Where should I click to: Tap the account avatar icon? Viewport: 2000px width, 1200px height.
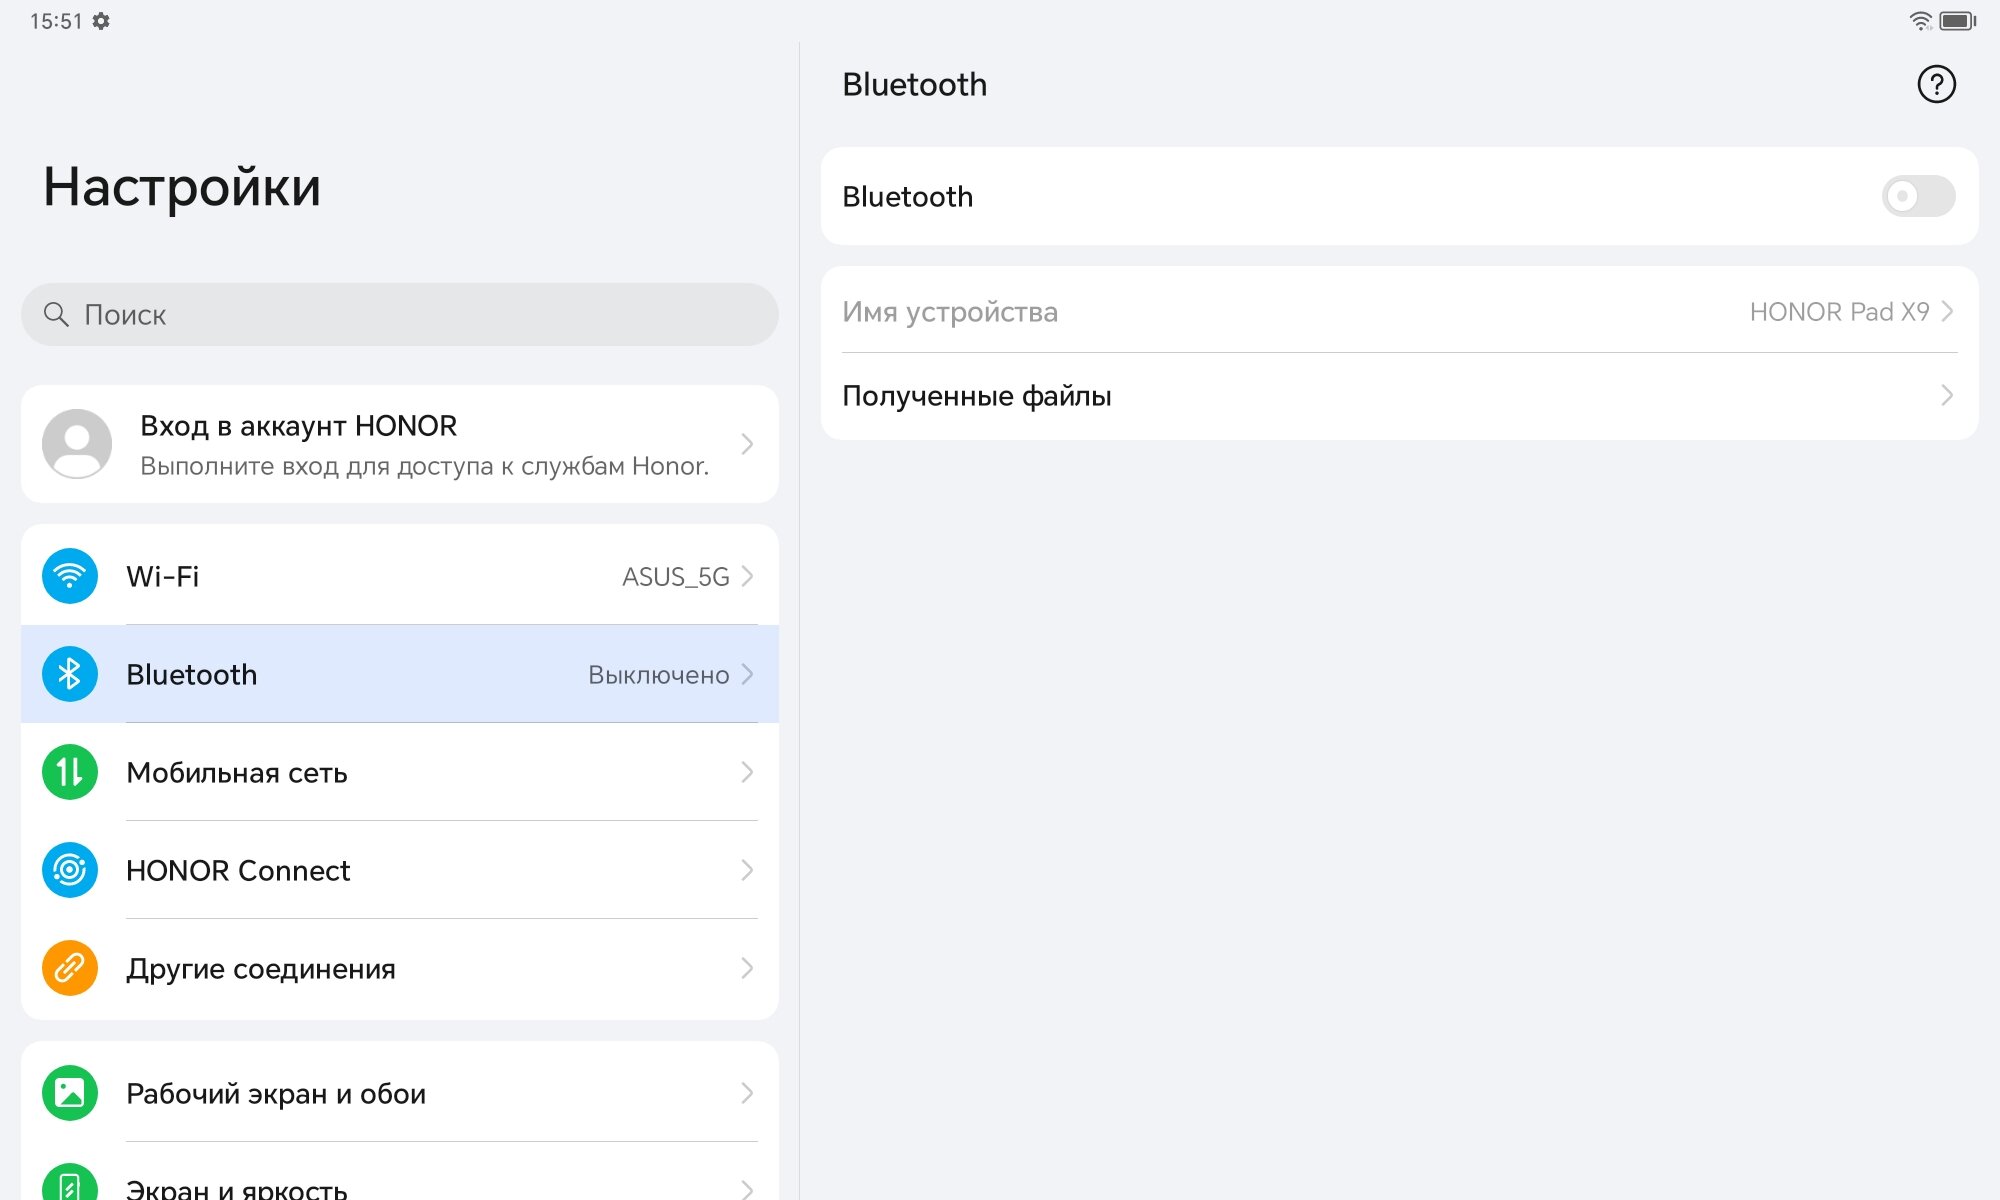click(x=76, y=444)
